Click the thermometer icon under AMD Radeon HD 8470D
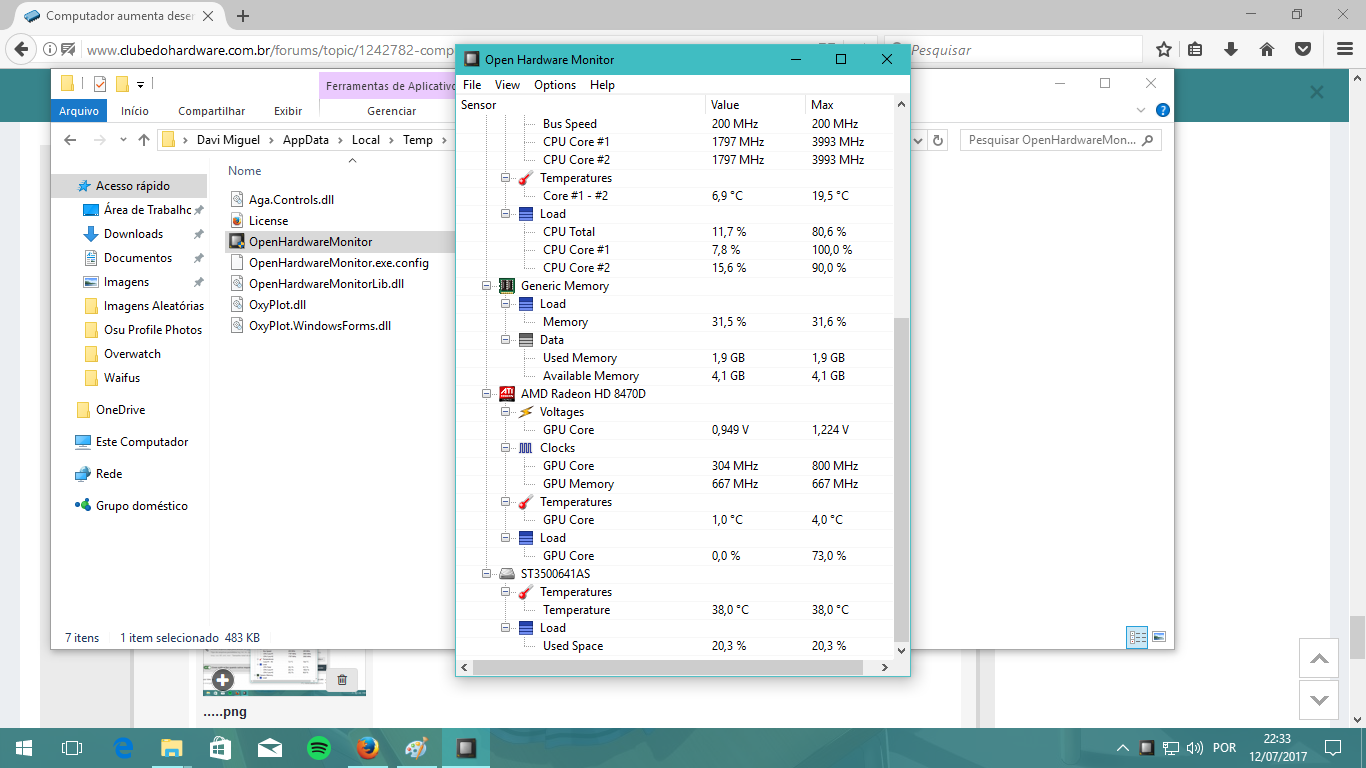Screen dimensions: 1366x768 [526, 502]
